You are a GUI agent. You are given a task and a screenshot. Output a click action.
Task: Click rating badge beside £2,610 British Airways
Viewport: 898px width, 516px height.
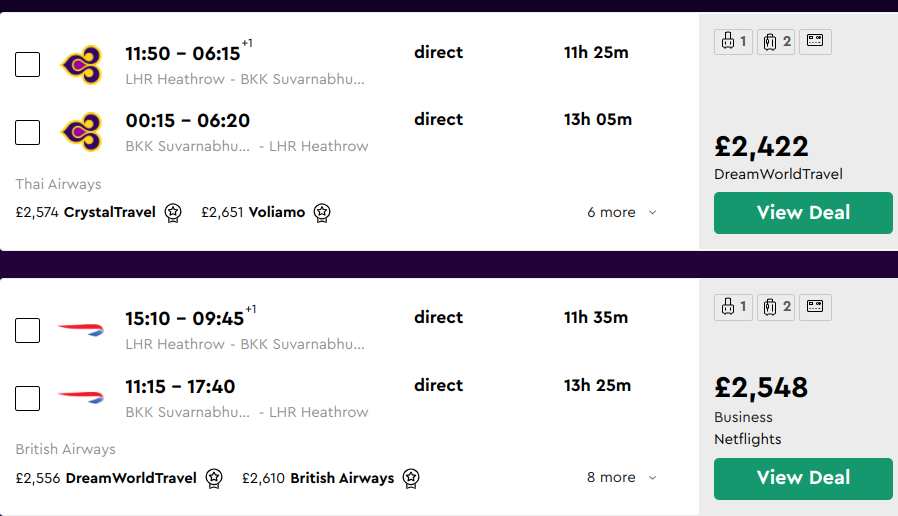pos(411,478)
